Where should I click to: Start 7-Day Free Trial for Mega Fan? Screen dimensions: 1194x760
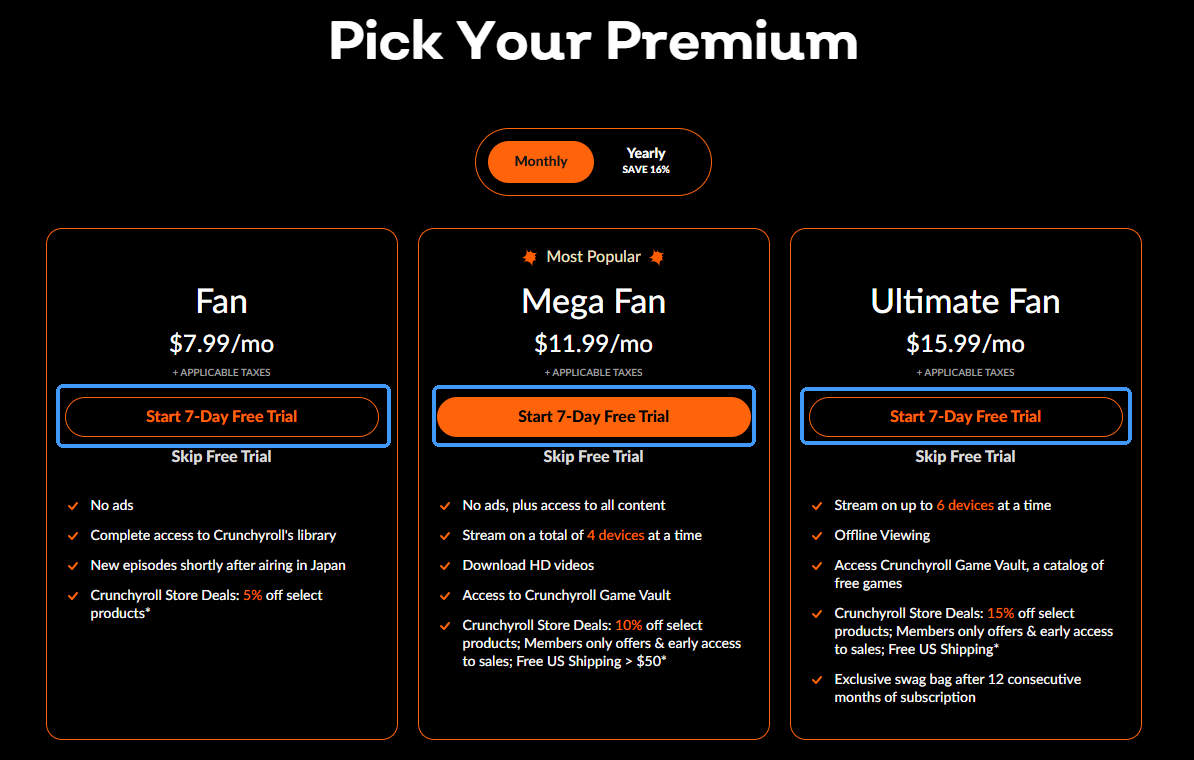click(x=593, y=416)
